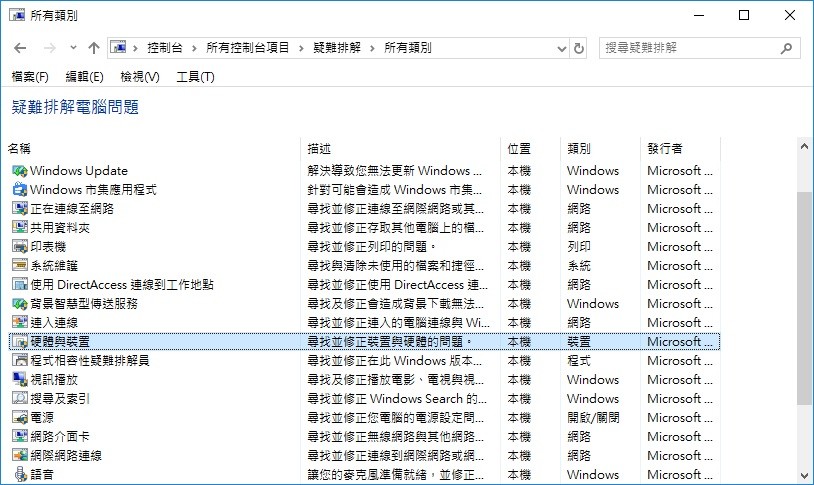Expand the address bar history dropdown
The height and width of the screenshot is (485, 814).
point(561,49)
